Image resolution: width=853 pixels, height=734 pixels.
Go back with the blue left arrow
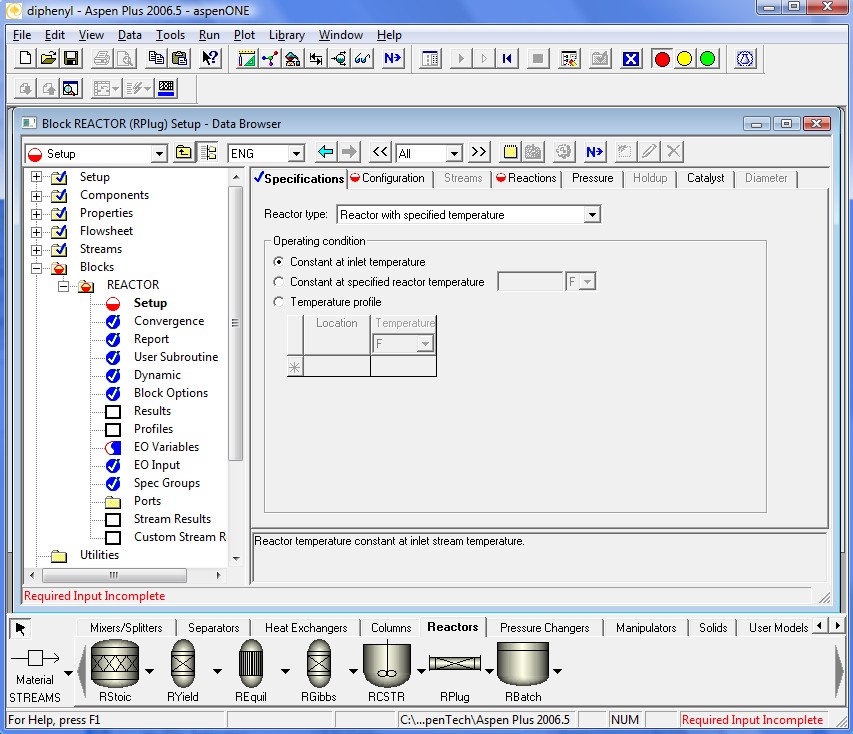[x=325, y=152]
